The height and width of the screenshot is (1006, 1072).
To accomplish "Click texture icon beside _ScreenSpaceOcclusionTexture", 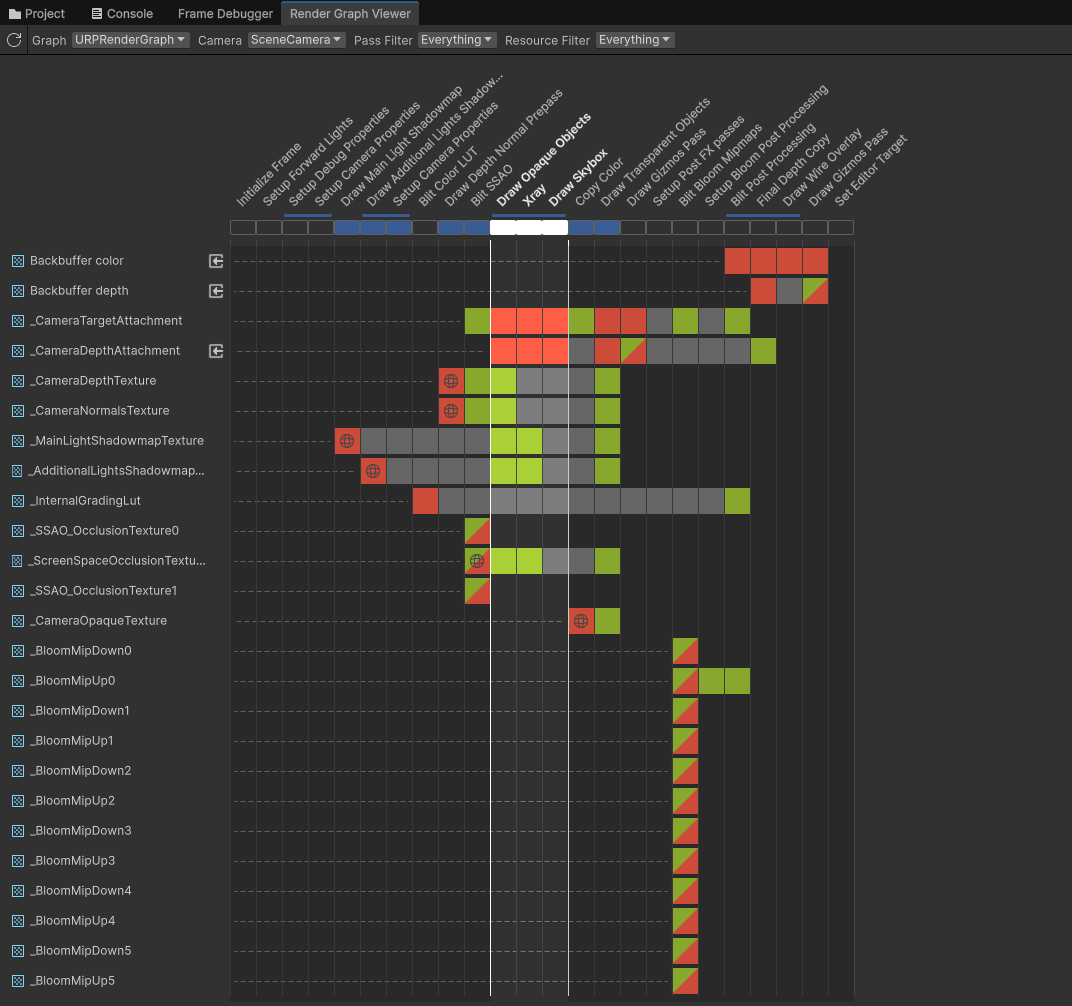I will 18,561.
